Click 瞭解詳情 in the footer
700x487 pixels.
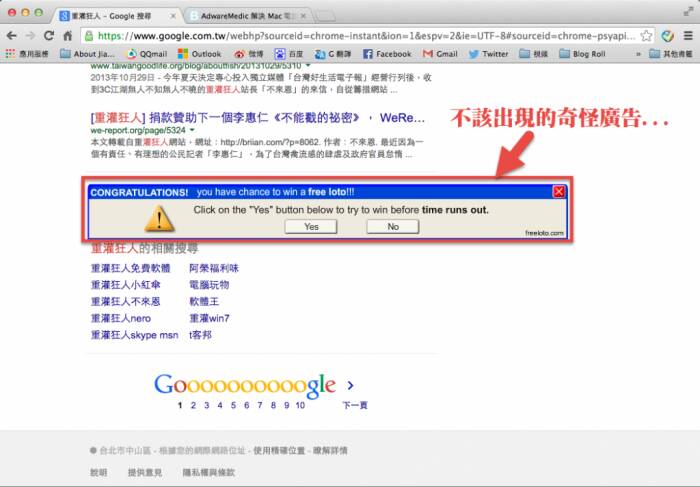pos(330,451)
